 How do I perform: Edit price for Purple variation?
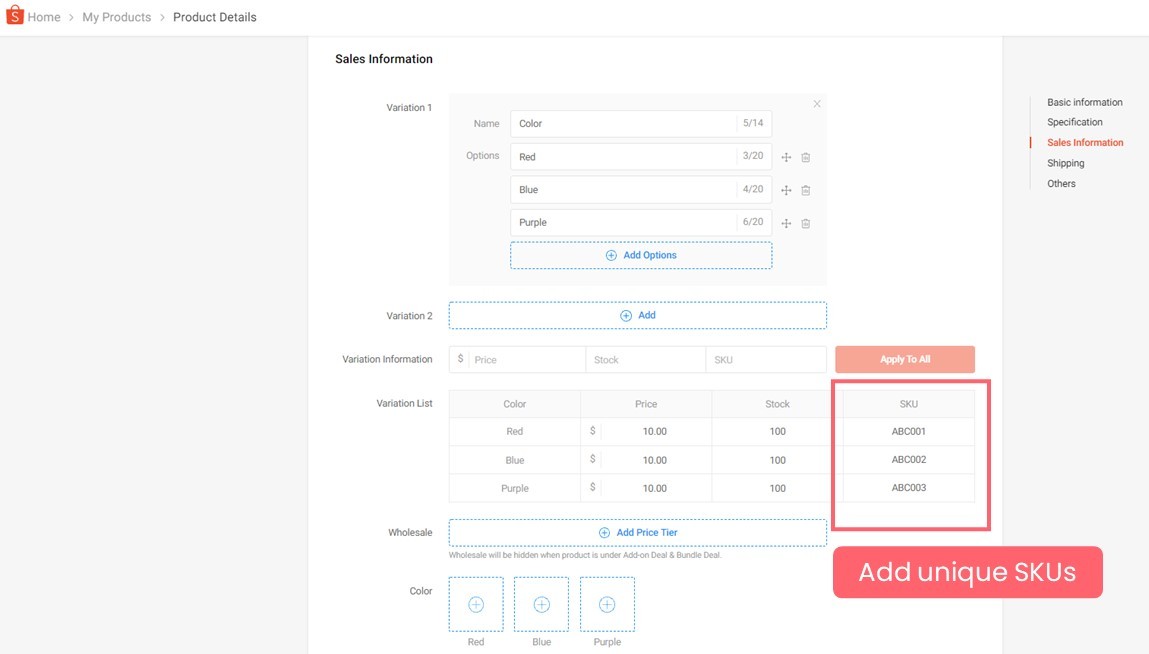click(x=646, y=488)
